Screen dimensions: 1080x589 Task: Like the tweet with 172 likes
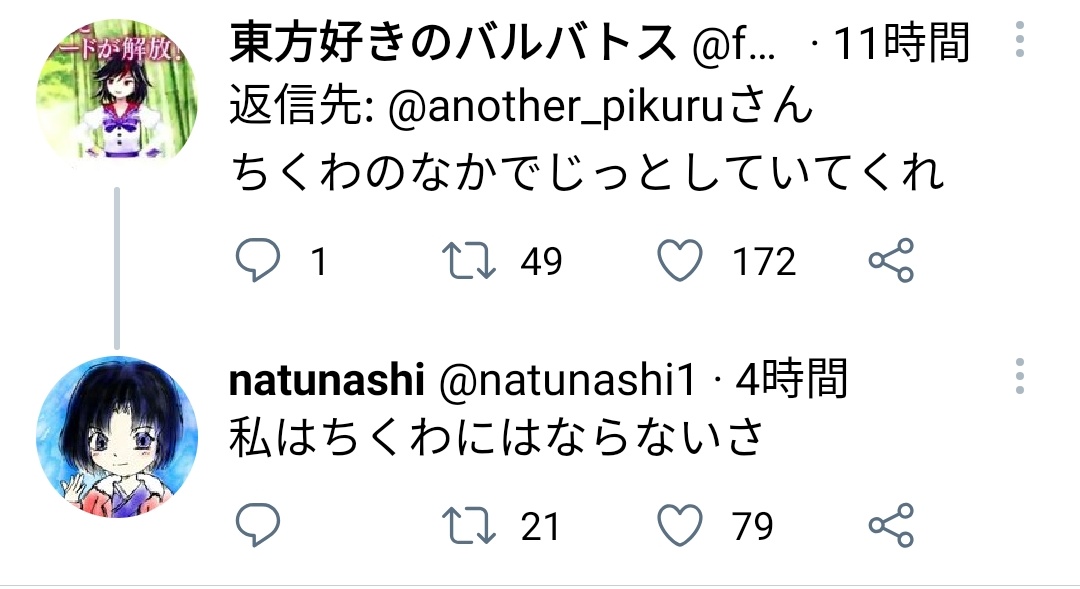click(x=679, y=262)
